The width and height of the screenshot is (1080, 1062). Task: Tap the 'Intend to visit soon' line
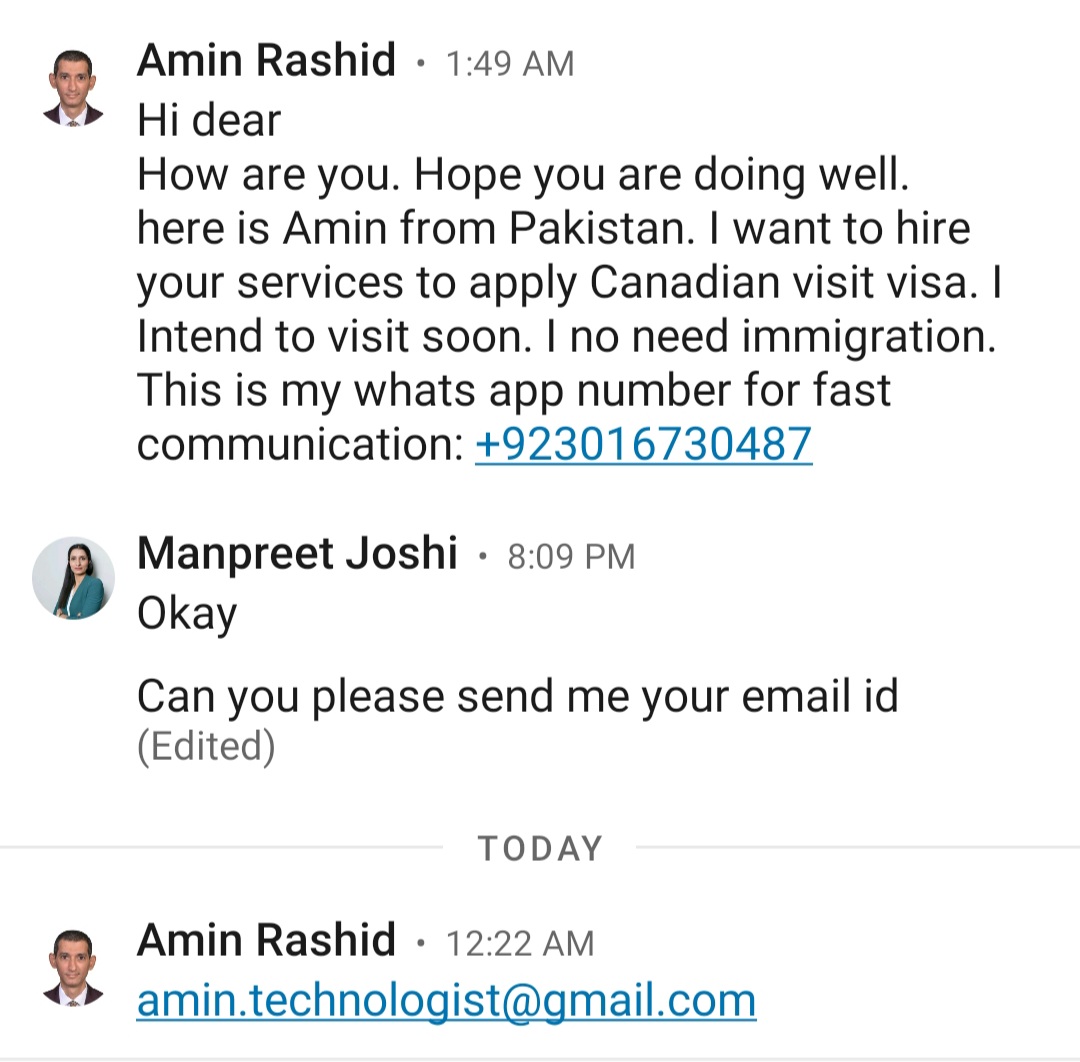tap(566, 337)
